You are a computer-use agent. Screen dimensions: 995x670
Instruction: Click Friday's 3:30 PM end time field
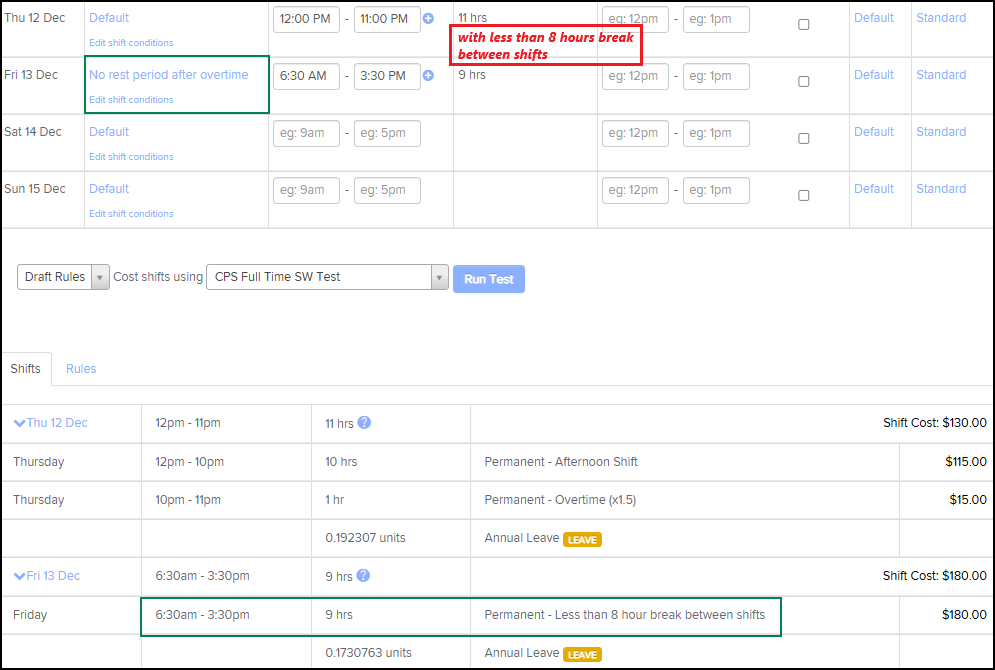click(387, 76)
